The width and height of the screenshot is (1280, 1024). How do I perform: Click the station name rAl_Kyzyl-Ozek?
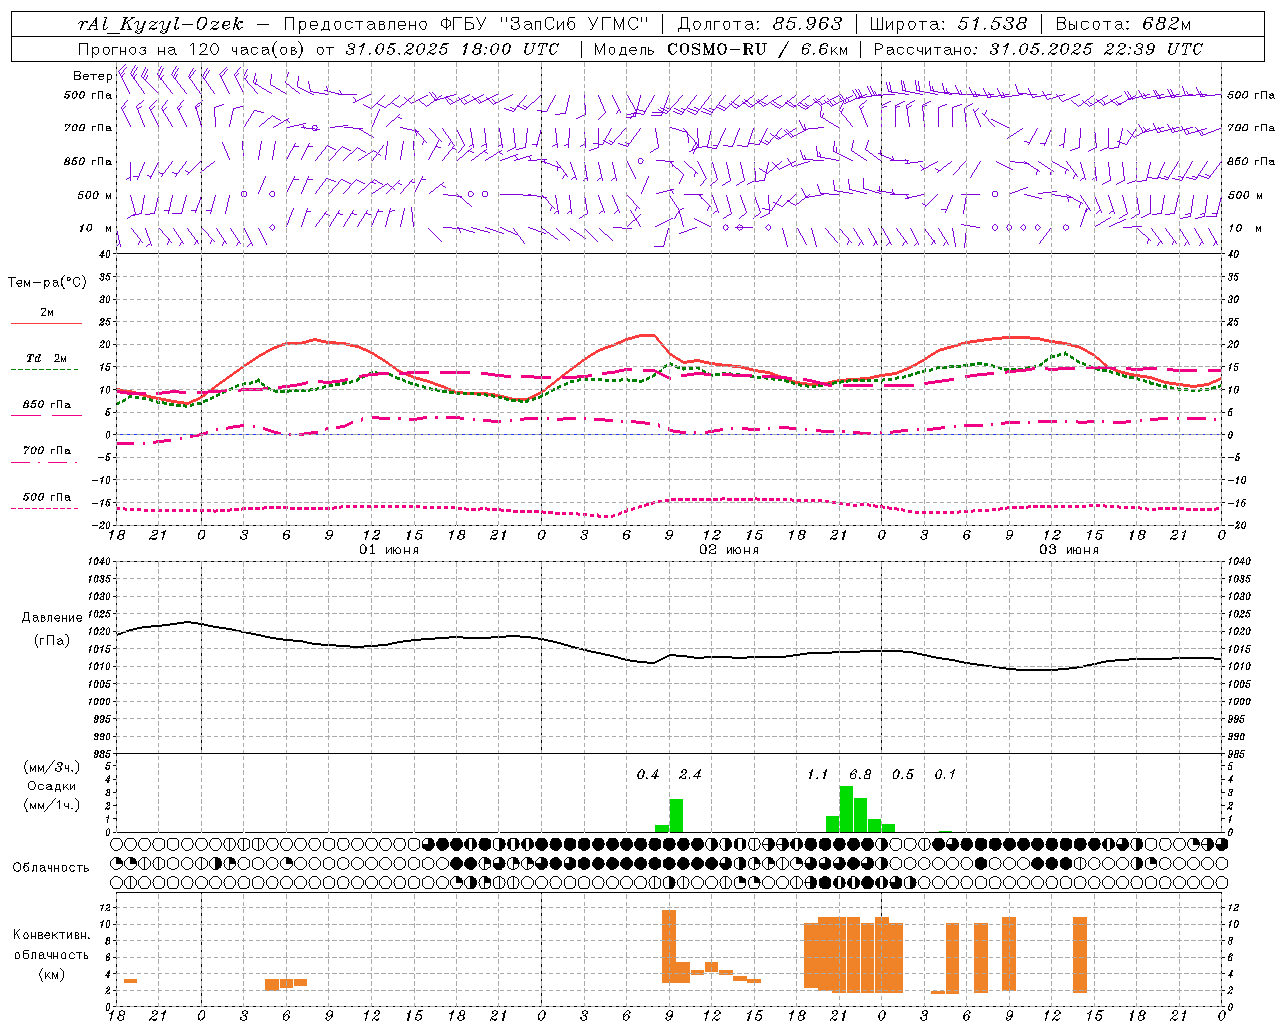click(x=160, y=24)
